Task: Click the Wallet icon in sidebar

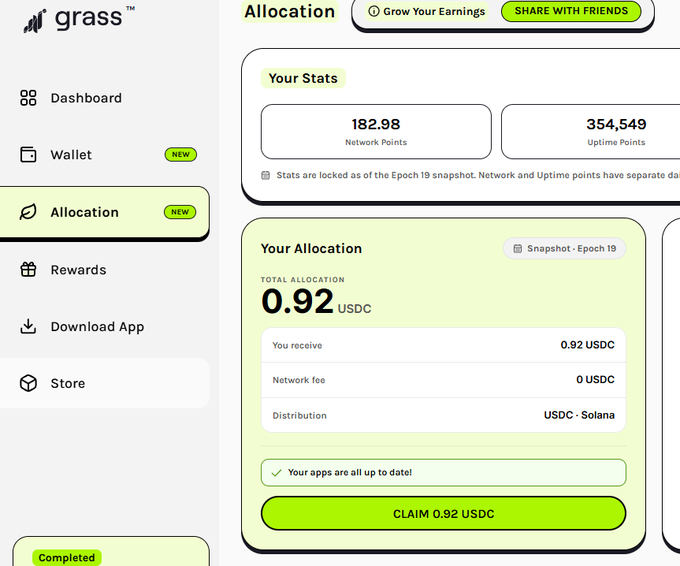Action: click(28, 154)
